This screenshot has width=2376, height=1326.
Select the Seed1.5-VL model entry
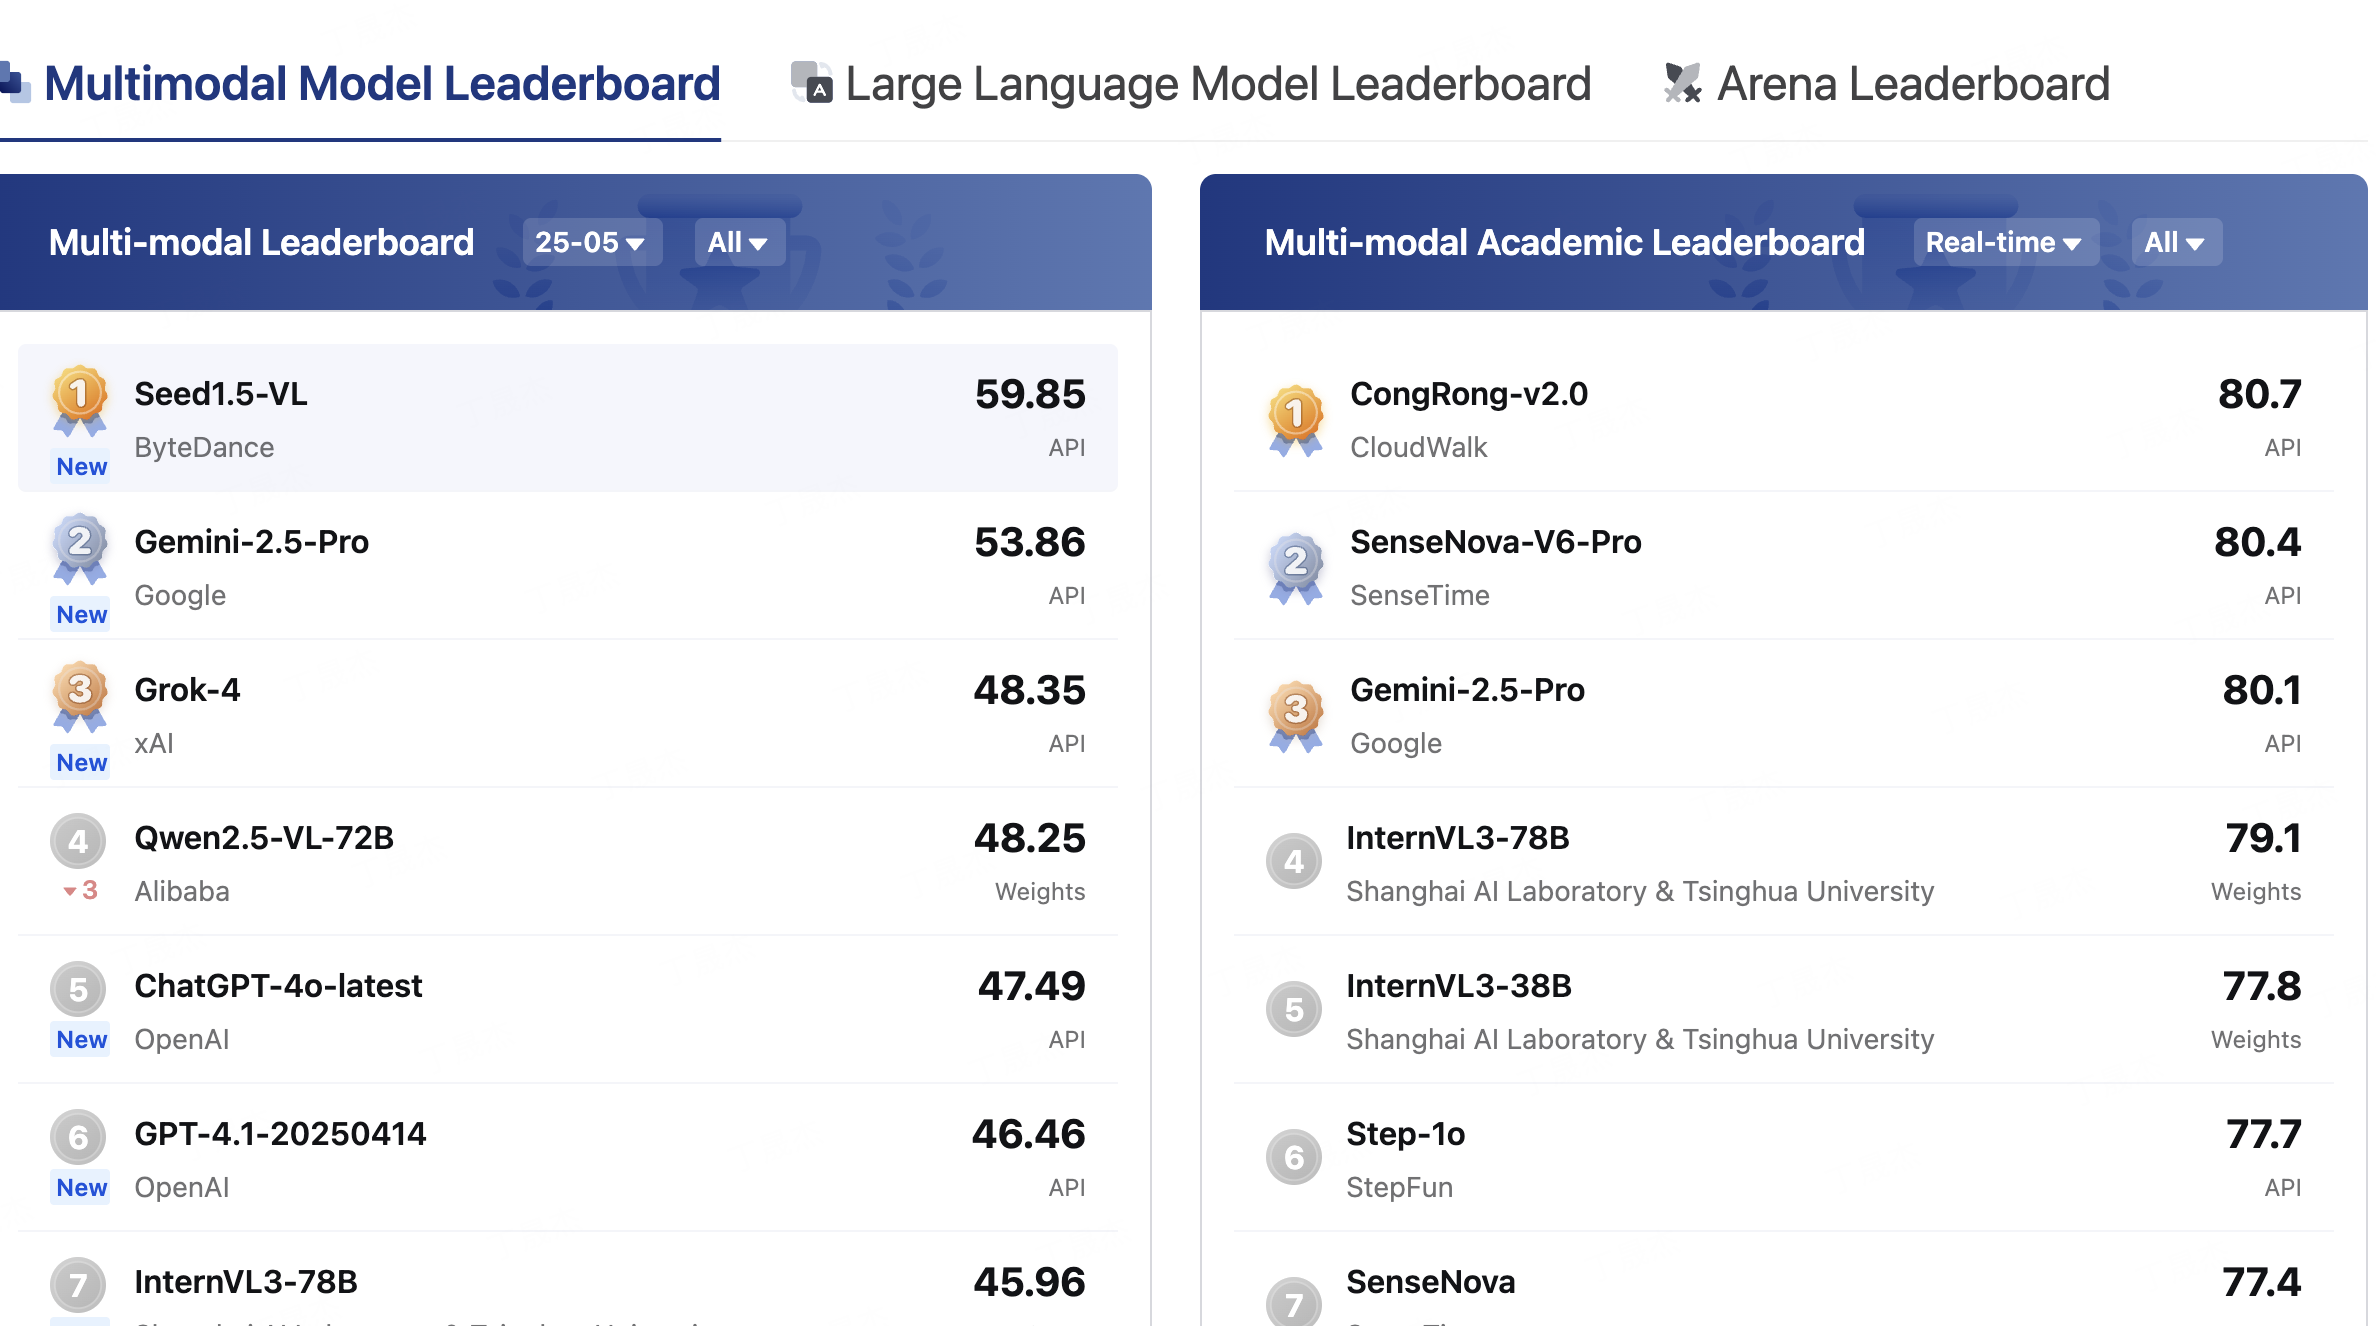tap(221, 393)
